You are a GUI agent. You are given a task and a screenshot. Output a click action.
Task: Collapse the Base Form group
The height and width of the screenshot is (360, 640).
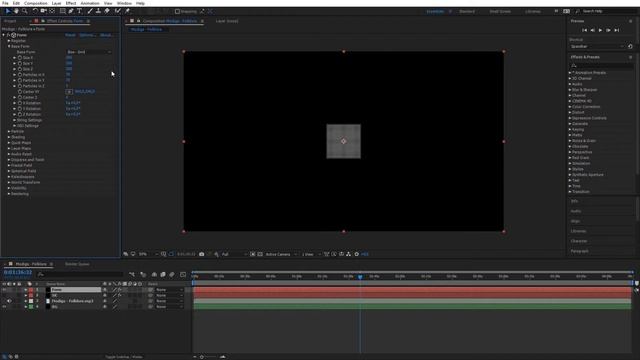(9, 47)
